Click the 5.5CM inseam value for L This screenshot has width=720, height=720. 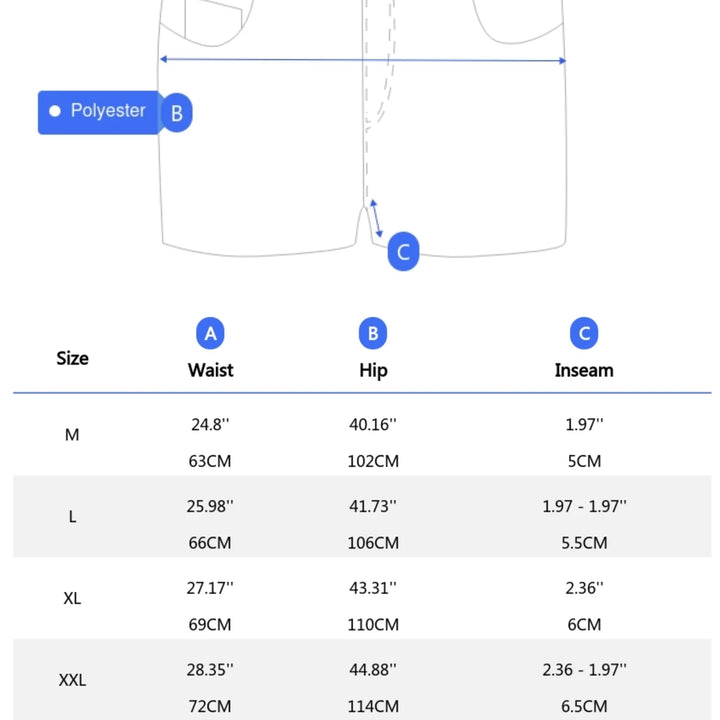pos(584,543)
